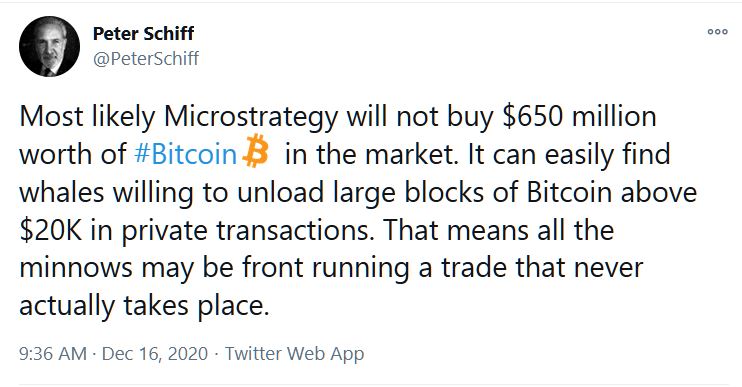Click the word minnows in the tweet
The width and height of the screenshot is (742, 387).
76,268
